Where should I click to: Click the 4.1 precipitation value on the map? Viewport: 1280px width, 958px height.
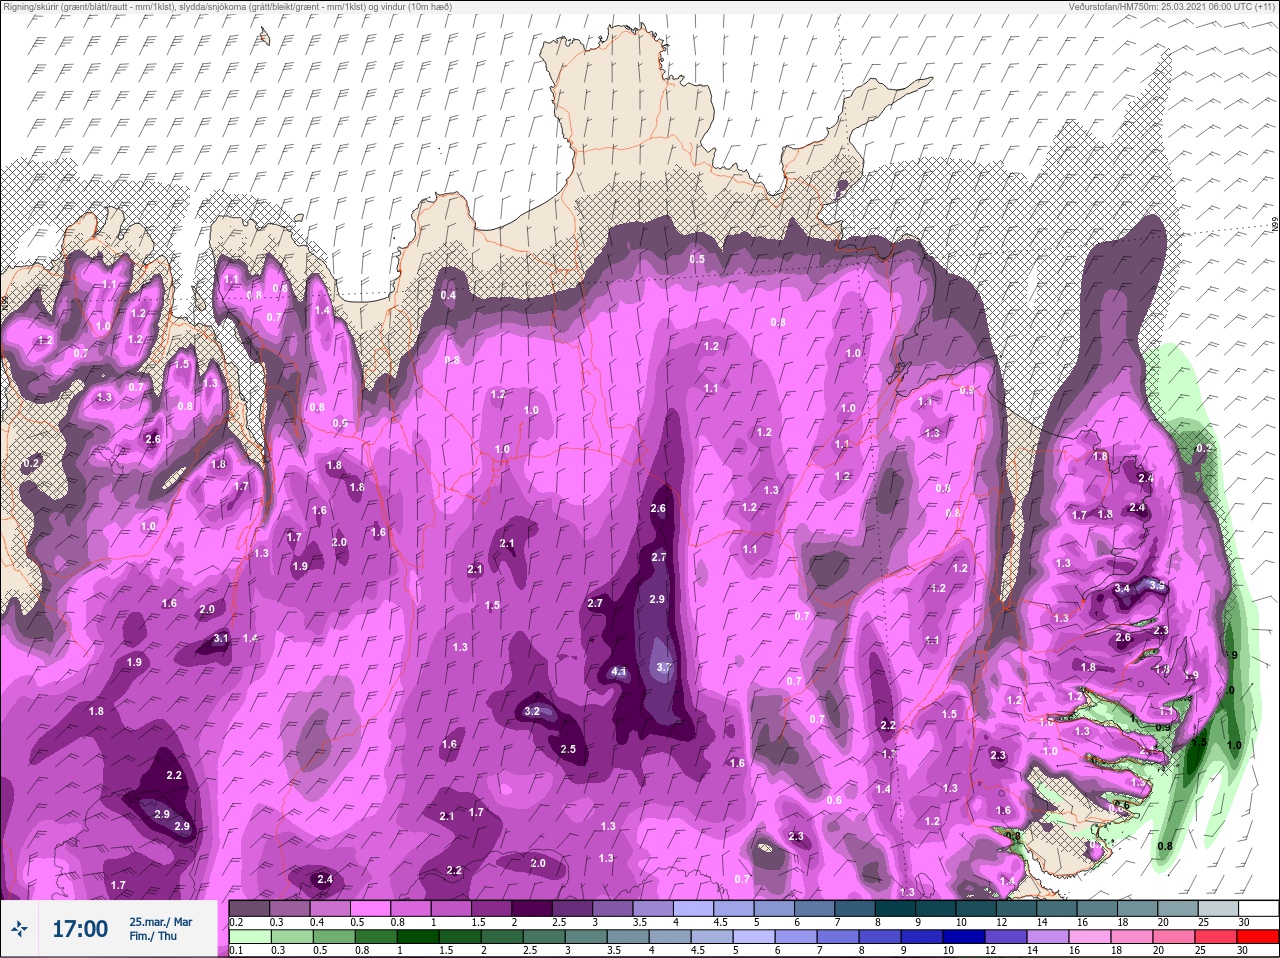click(618, 672)
